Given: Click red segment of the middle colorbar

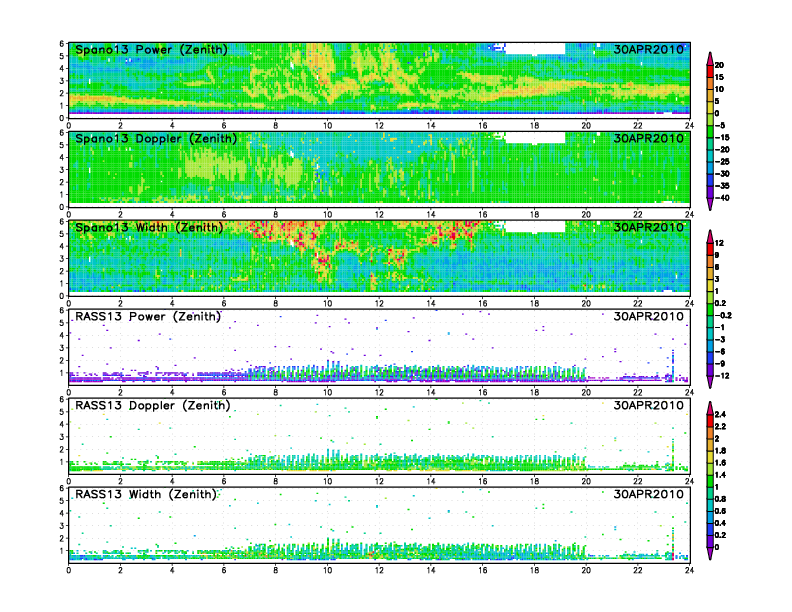Looking at the screenshot, I should pos(710,249).
